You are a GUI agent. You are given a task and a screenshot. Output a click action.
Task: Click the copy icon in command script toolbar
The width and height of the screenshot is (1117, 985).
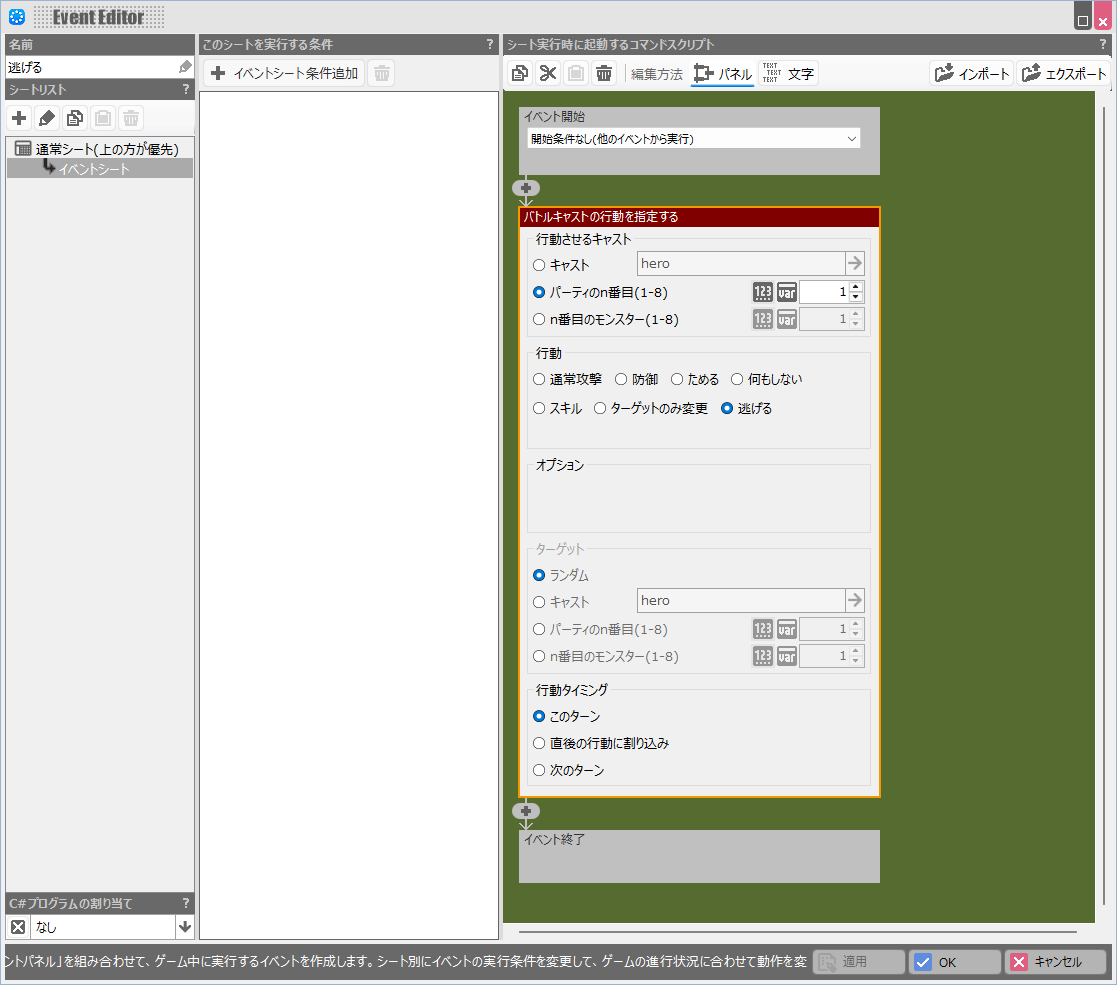(x=520, y=73)
